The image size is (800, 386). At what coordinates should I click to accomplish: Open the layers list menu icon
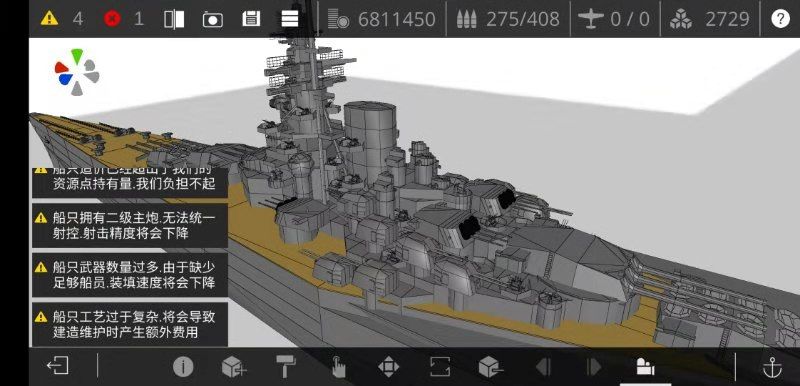pos(289,19)
